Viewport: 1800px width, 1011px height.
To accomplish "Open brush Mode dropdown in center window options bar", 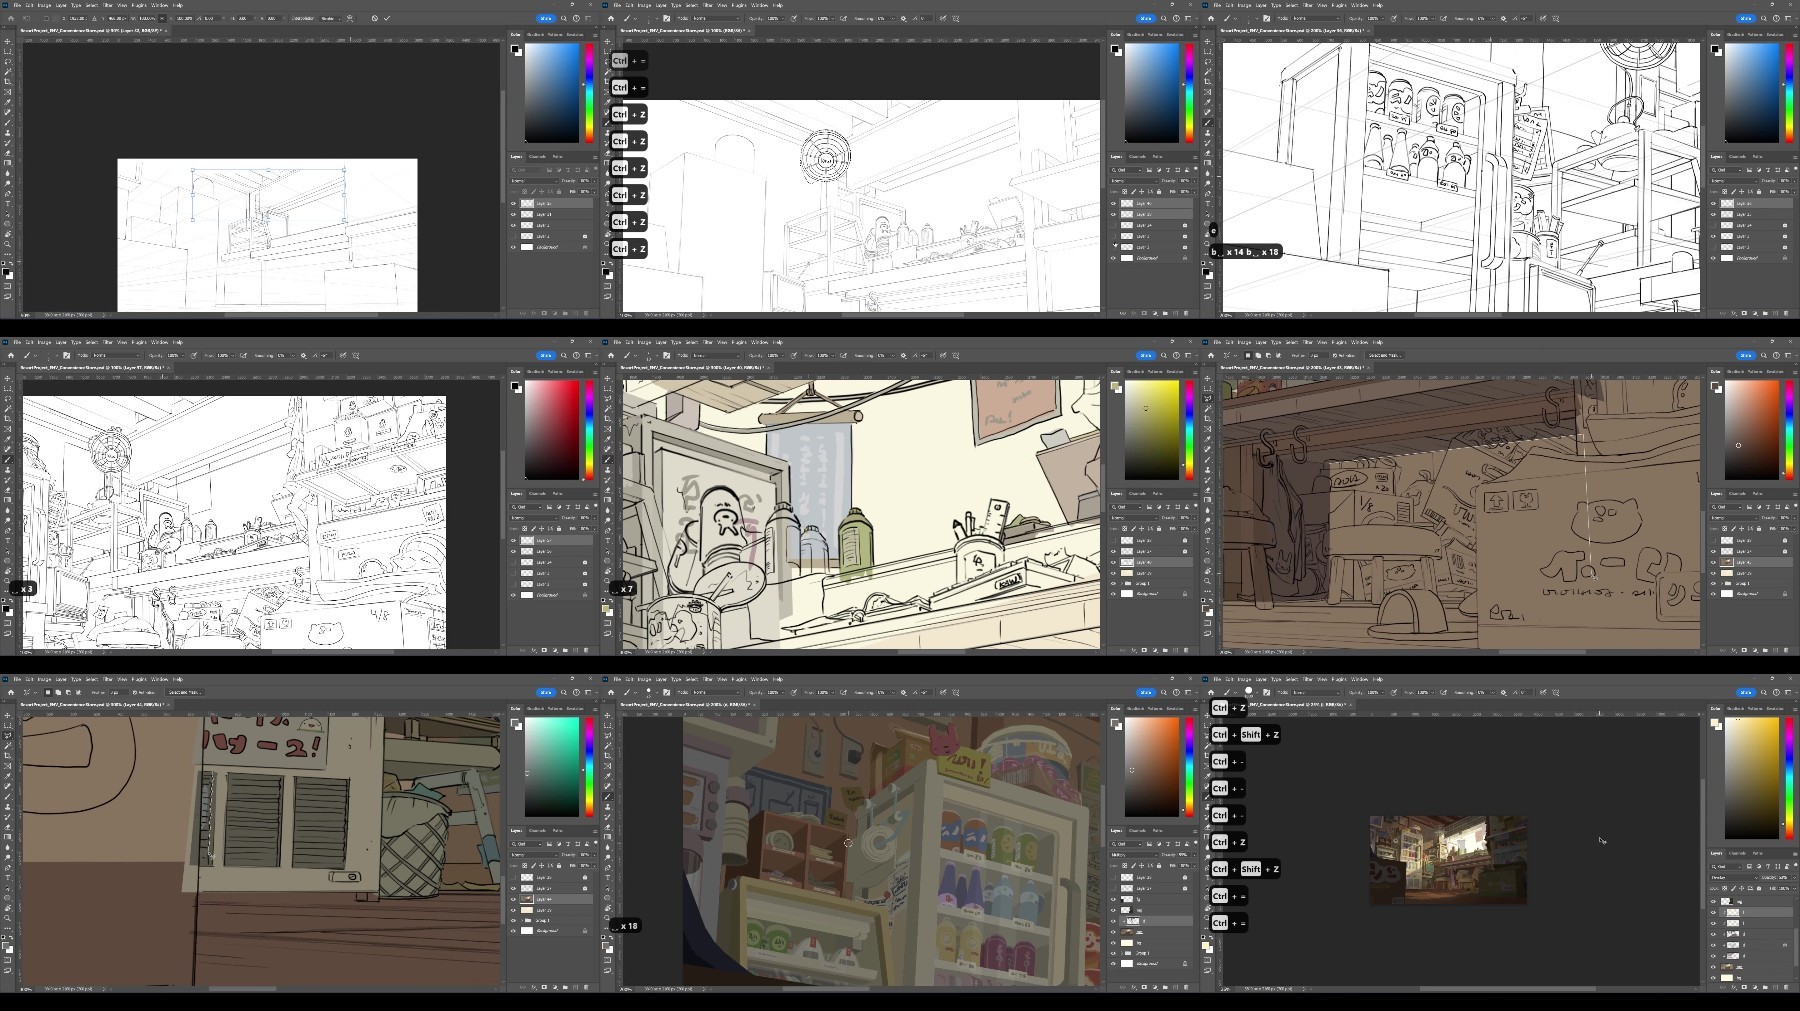I will click(x=716, y=355).
